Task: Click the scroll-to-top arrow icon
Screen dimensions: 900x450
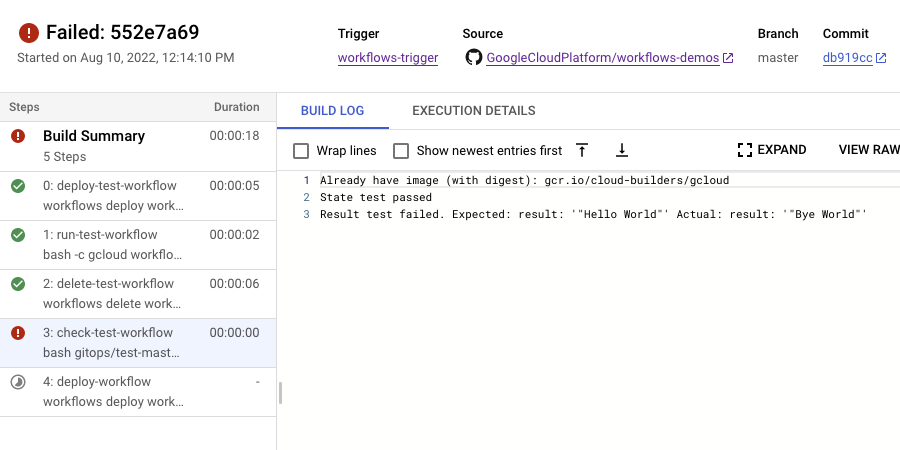Action: tap(582, 150)
